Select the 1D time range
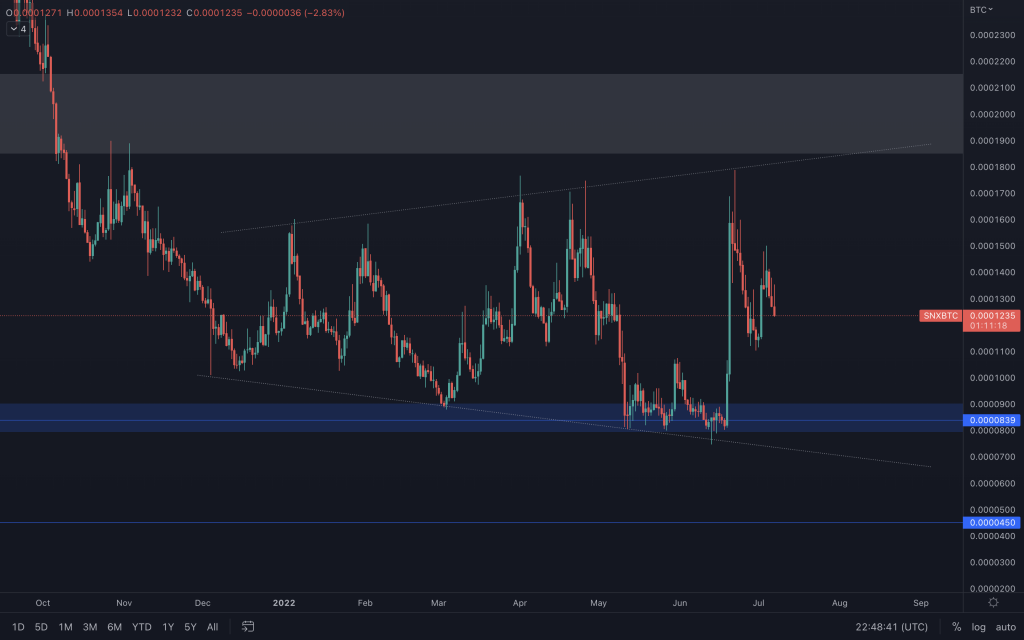The width and height of the screenshot is (1024, 640). (x=16, y=627)
